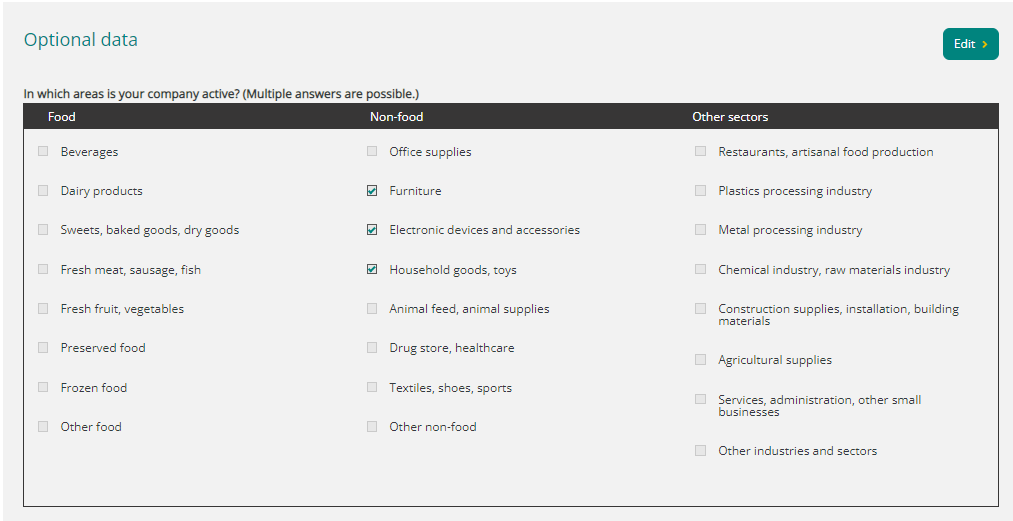Select Fresh meat, sausage, fish checkbox
This screenshot has width=1013, height=521.
[x=43, y=269]
